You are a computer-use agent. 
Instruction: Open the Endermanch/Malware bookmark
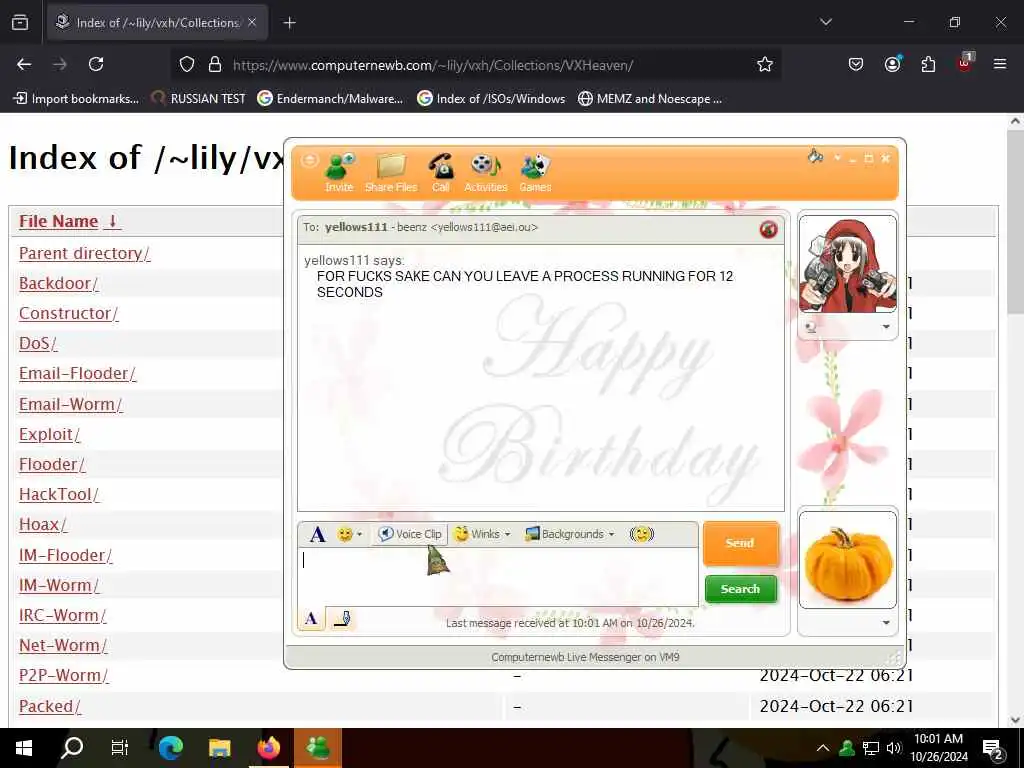(x=330, y=99)
